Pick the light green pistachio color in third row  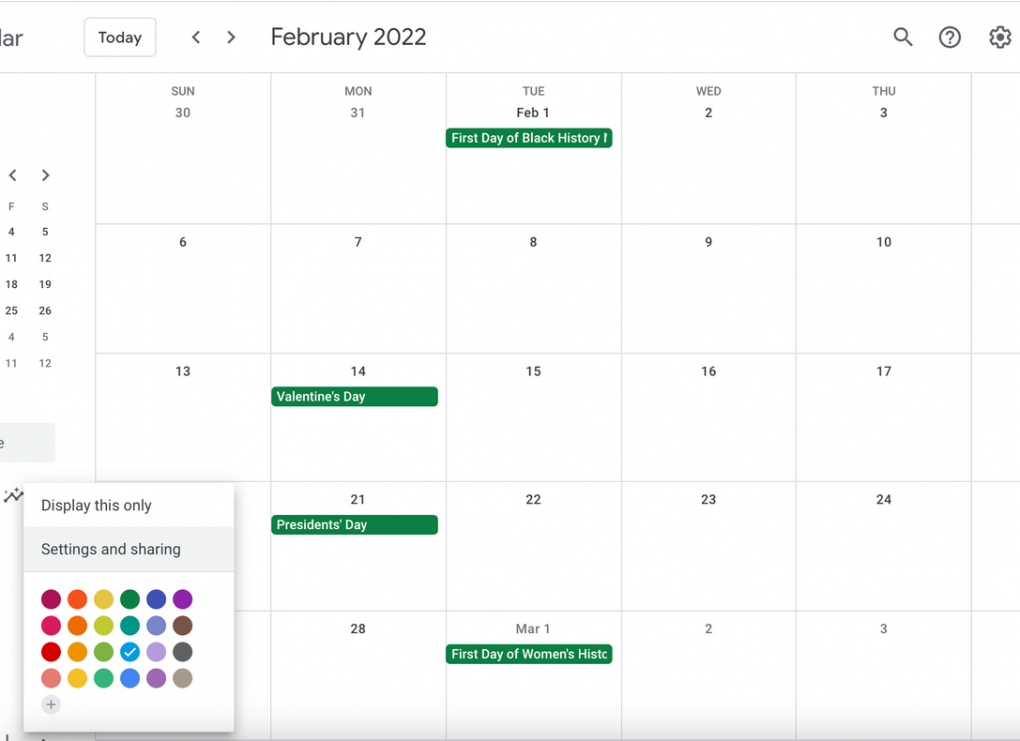(103, 651)
